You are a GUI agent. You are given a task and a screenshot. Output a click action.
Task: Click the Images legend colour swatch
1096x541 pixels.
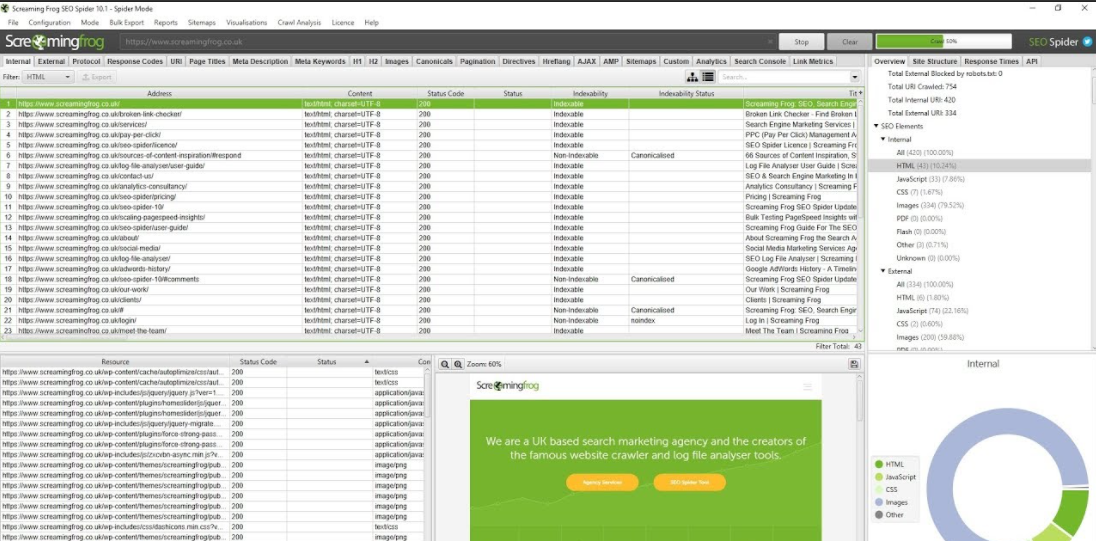[x=878, y=502]
